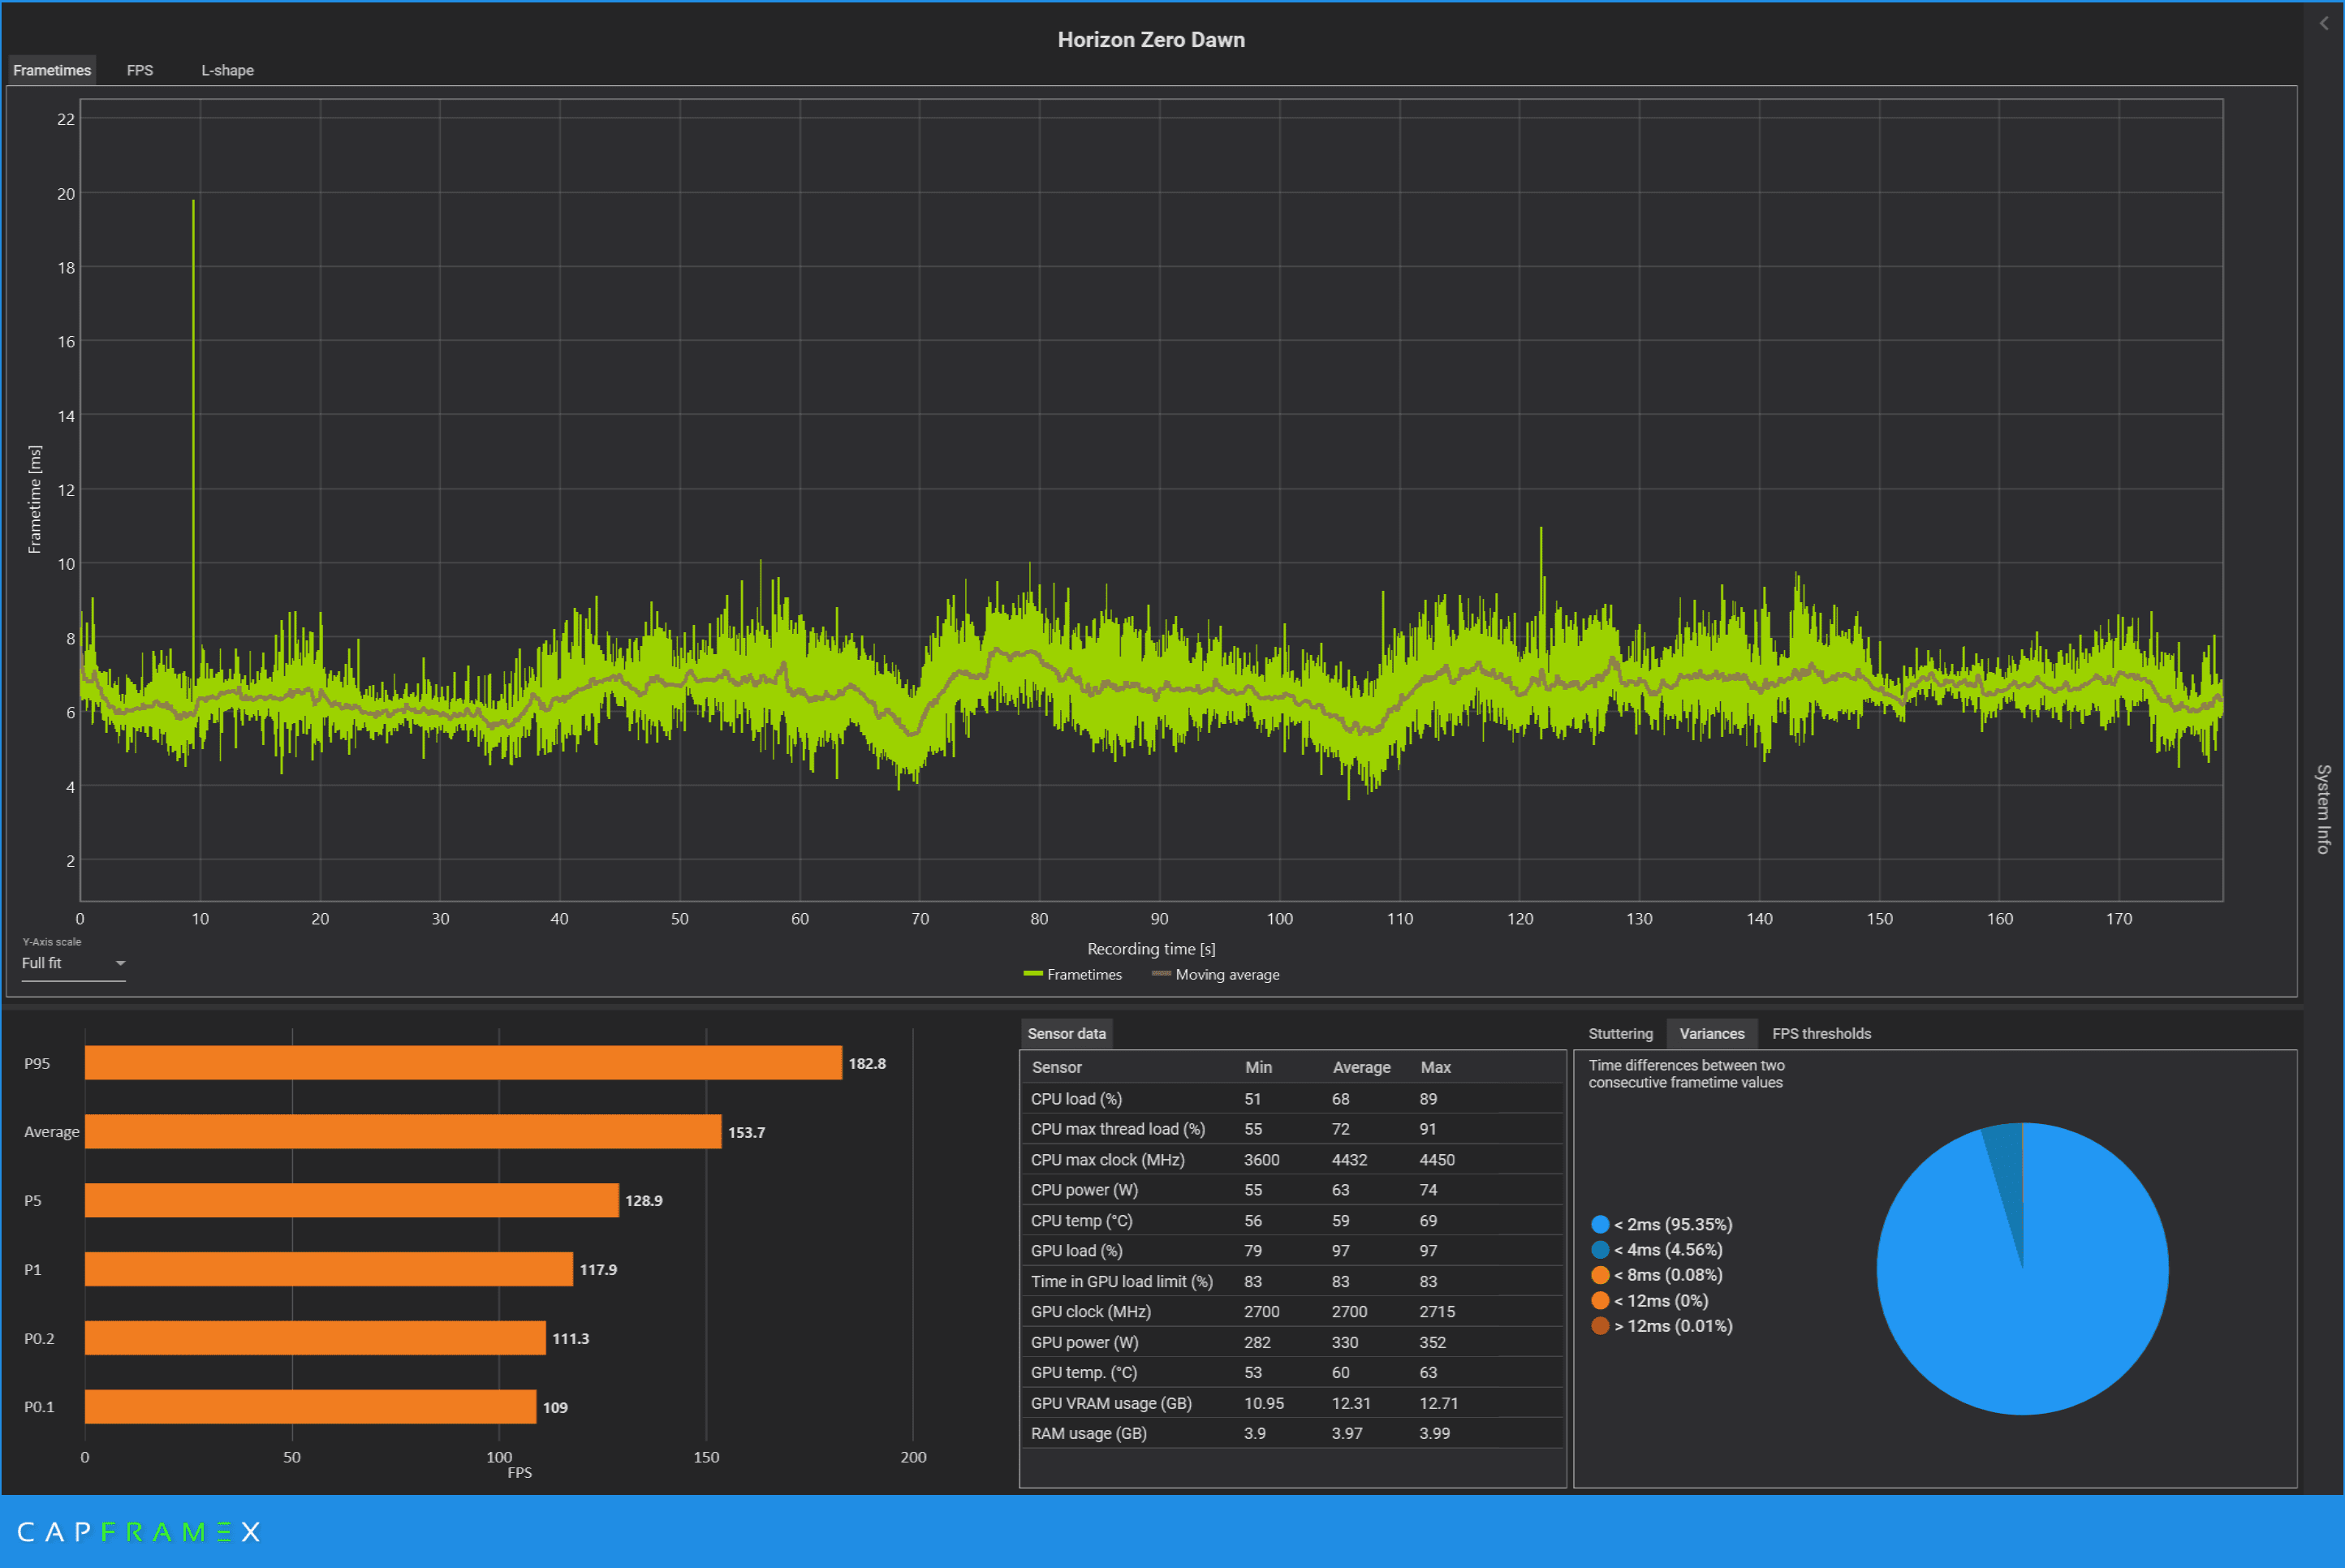
Task: Switch to FPS thresholds tab
Action: 1821,1033
